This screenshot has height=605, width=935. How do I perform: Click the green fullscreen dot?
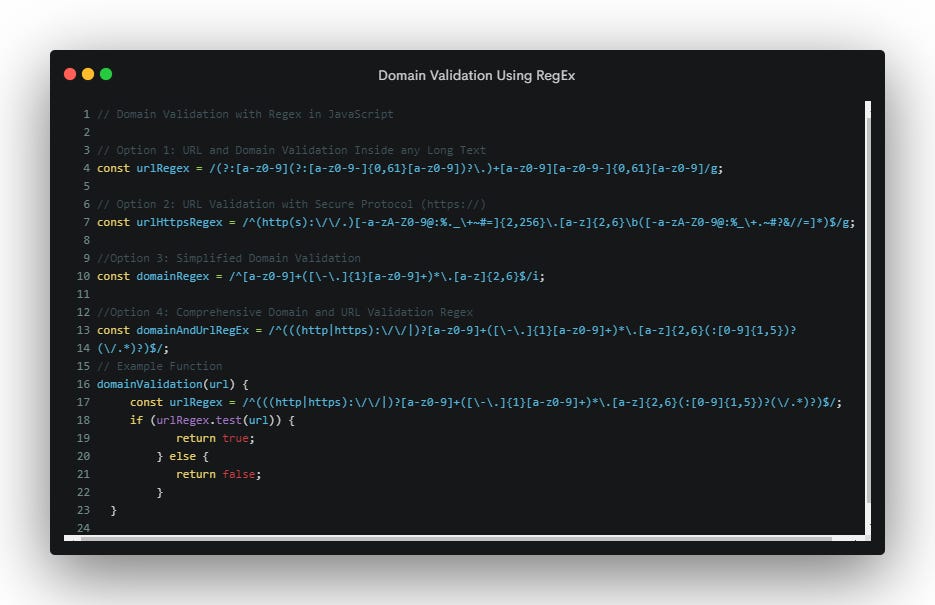coord(105,73)
